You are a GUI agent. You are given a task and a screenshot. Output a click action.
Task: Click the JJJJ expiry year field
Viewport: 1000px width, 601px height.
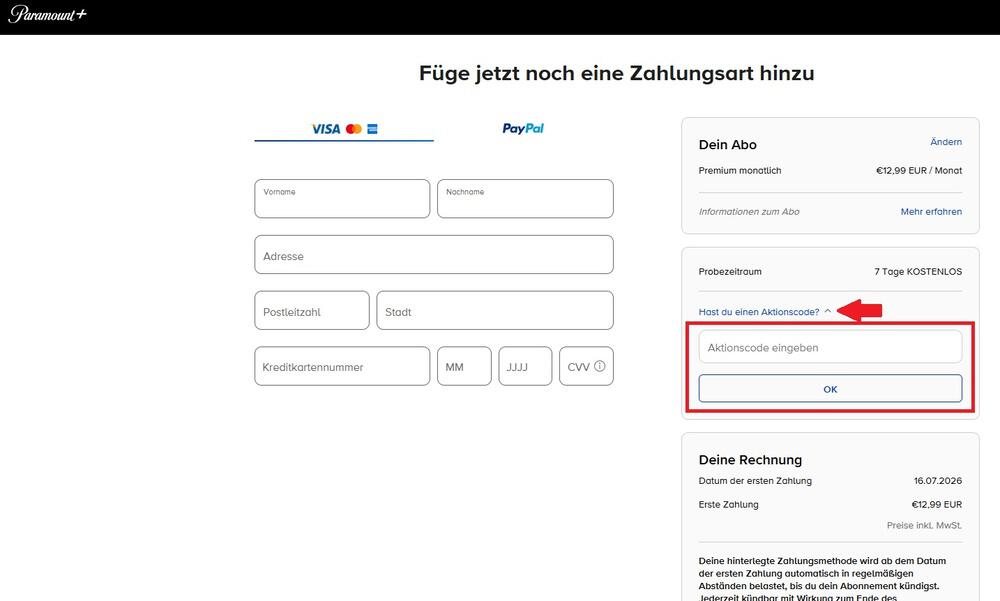(x=525, y=366)
